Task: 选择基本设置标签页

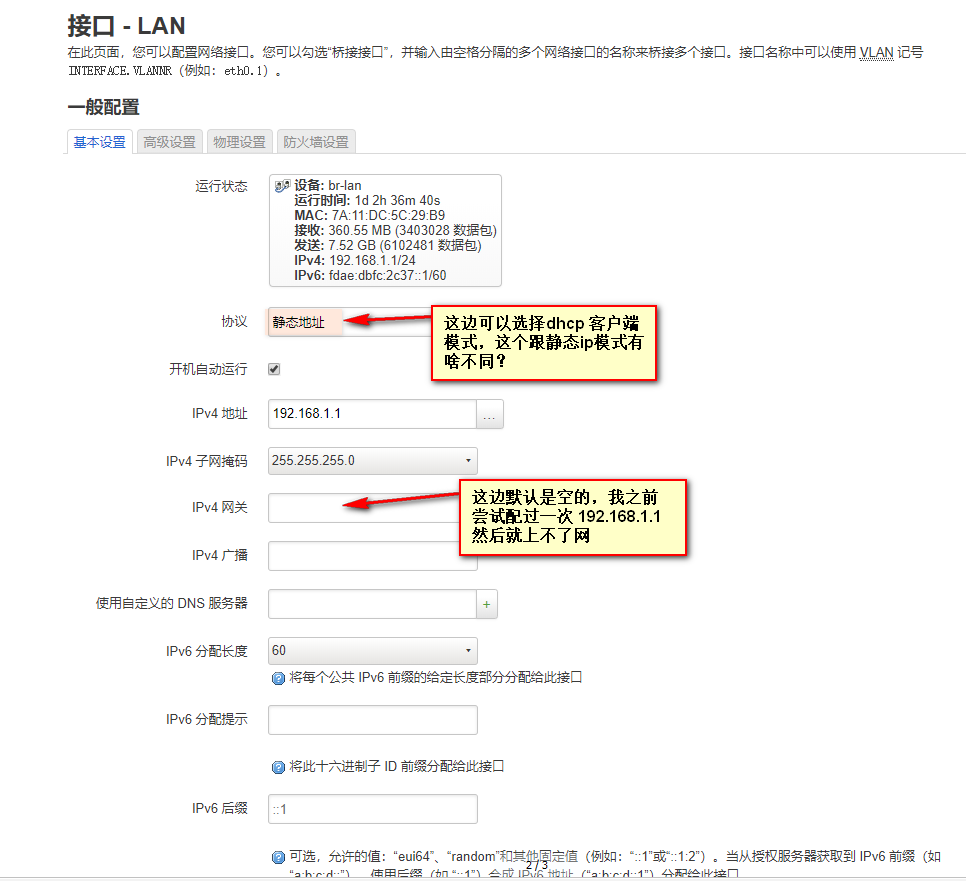Action: coord(99,141)
